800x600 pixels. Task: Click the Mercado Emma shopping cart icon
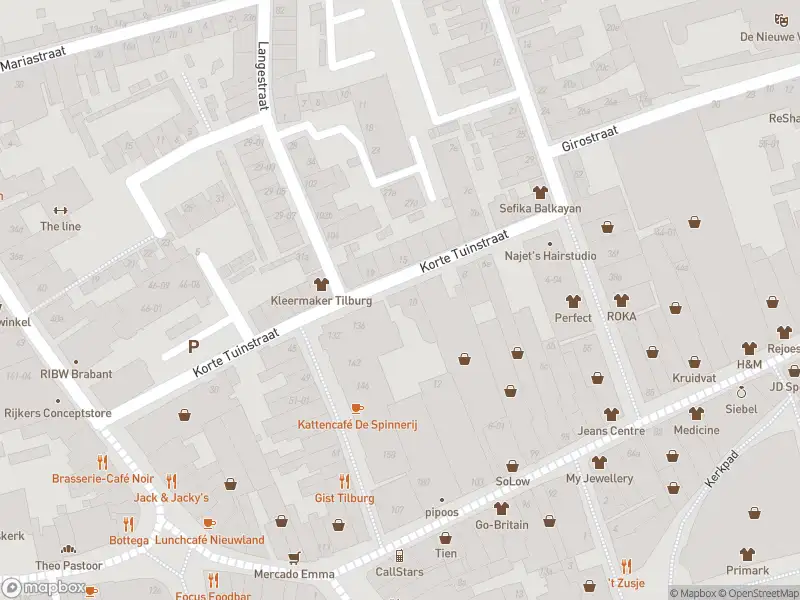click(294, 558)
